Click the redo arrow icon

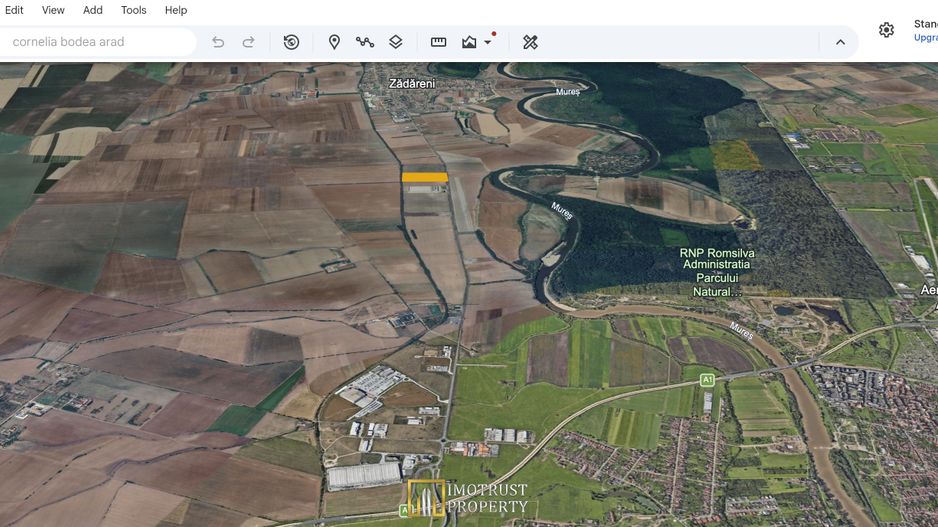pyautogui.click(x=248, y=42)
